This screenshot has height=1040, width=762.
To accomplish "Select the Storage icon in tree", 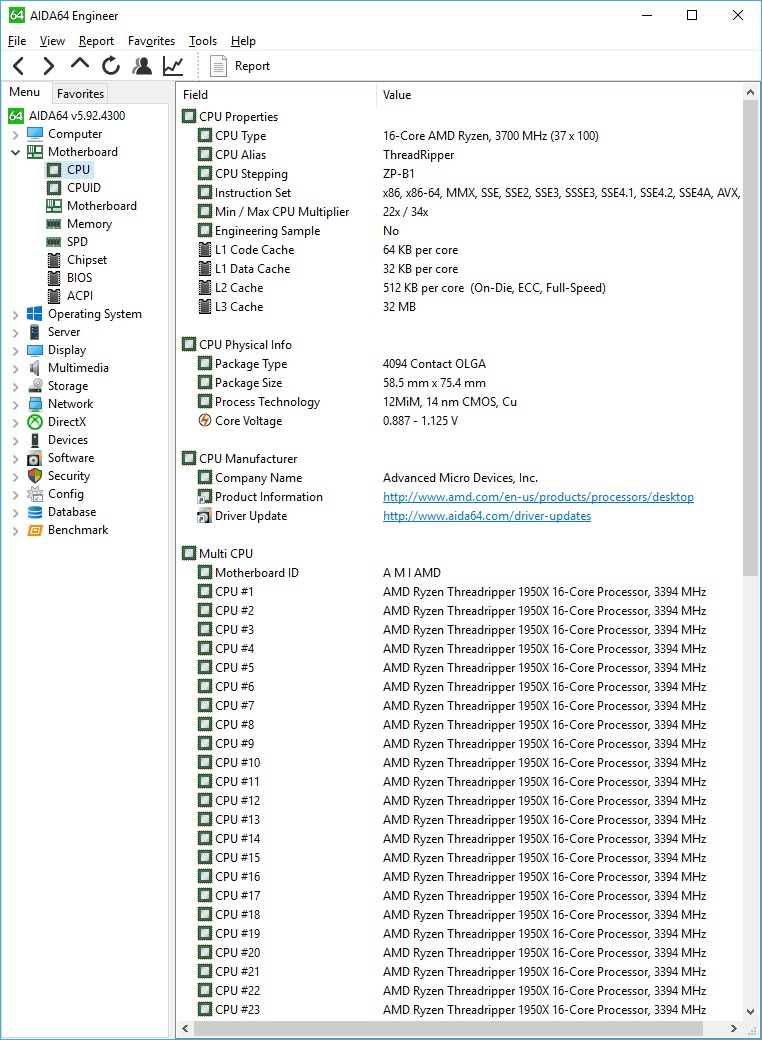I will 34,385.
